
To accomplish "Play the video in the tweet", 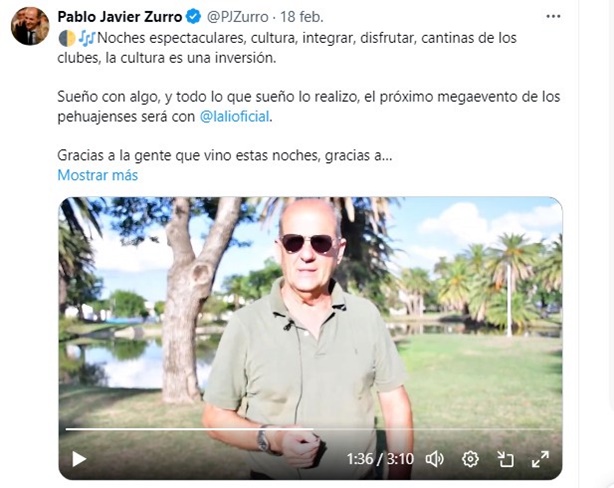I will pos(79,459).
